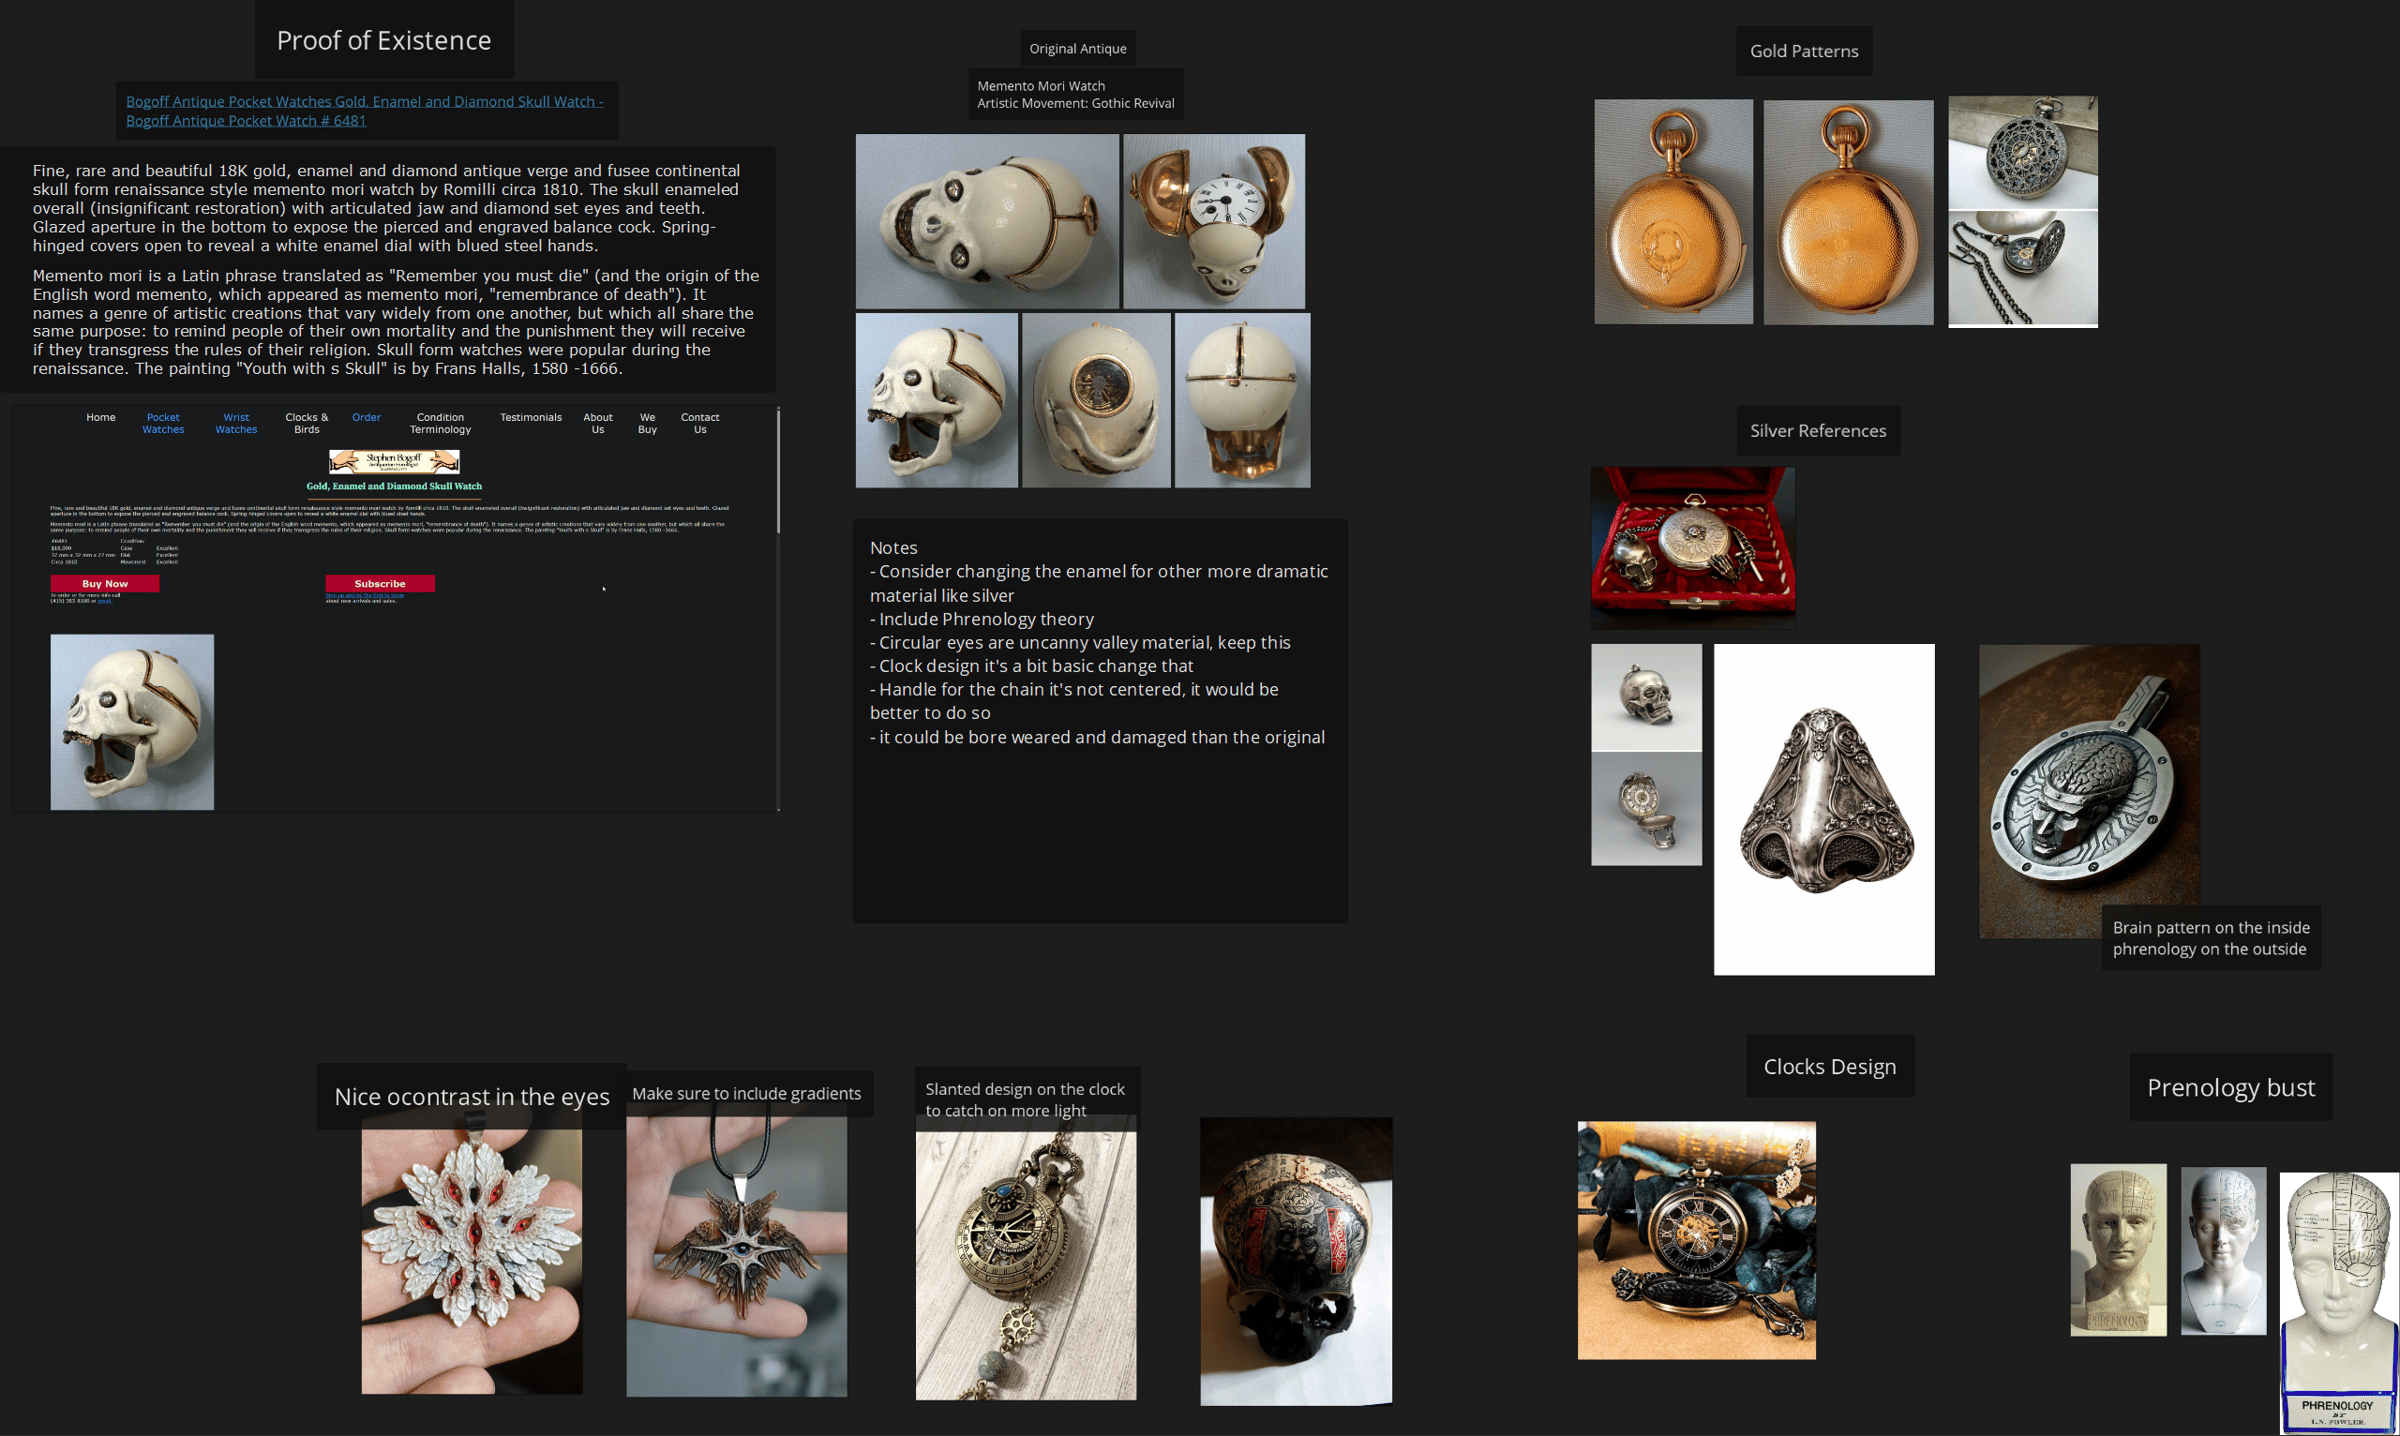
Task: Click the red Buy Now button
Action: [x=105, y=583]
